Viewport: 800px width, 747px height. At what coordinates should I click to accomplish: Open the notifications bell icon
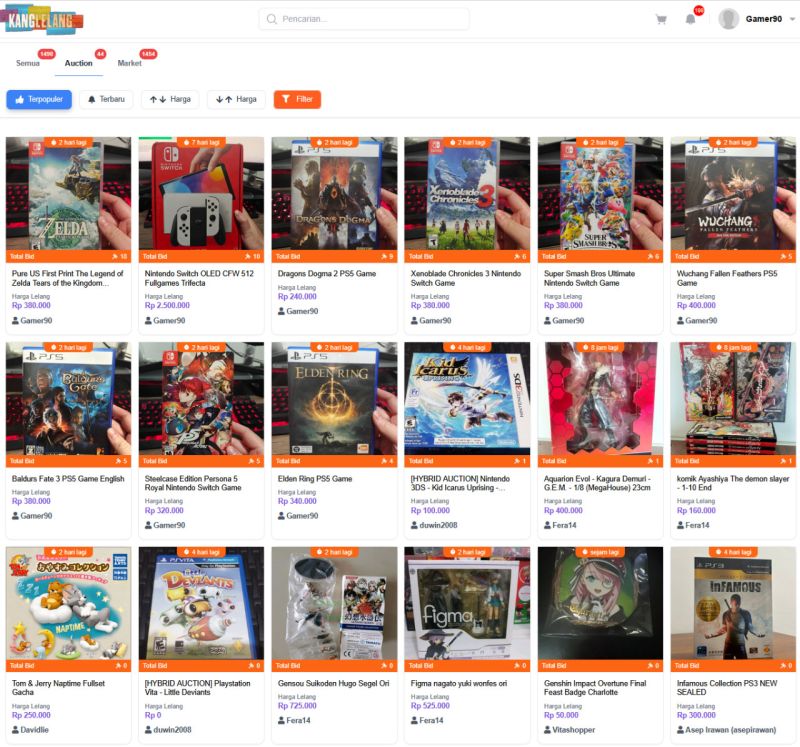tap(690, 19)
